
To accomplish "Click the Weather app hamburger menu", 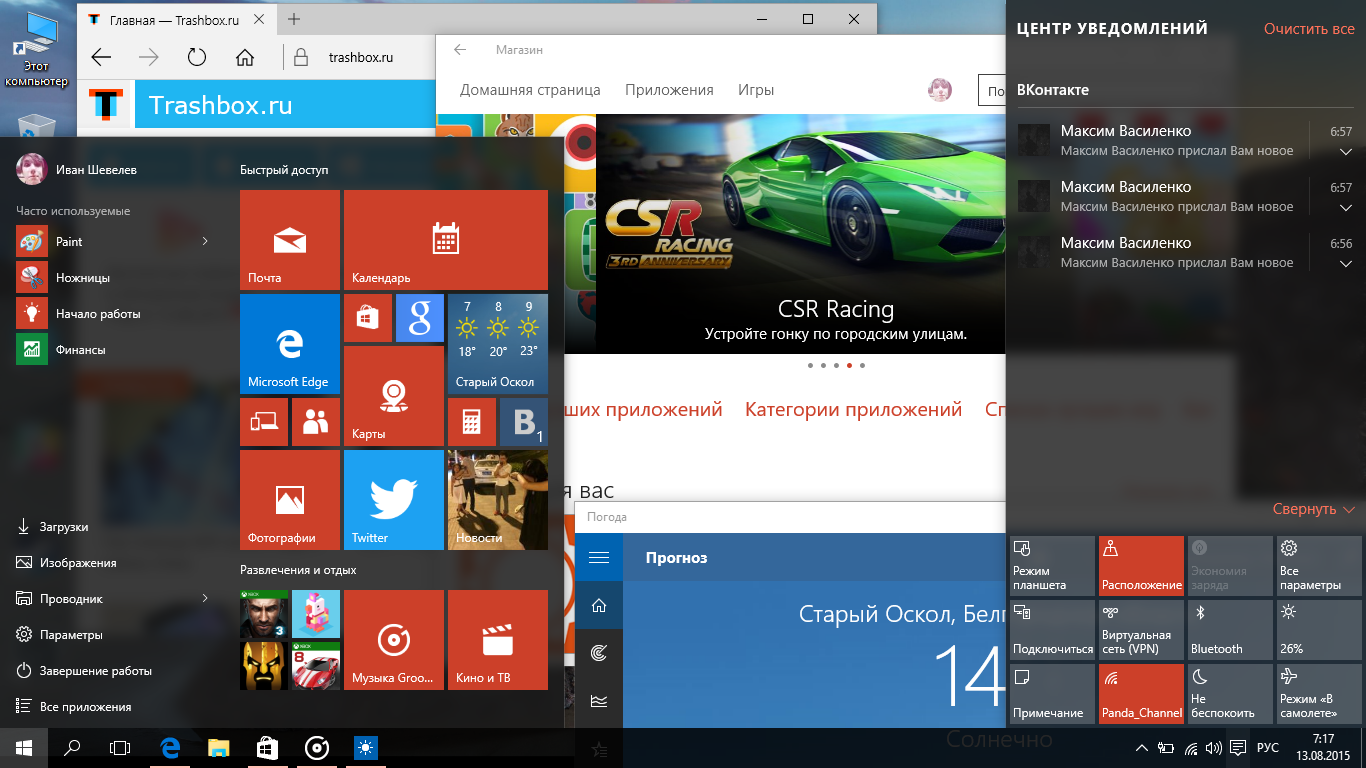I will [x=599, y=557].
